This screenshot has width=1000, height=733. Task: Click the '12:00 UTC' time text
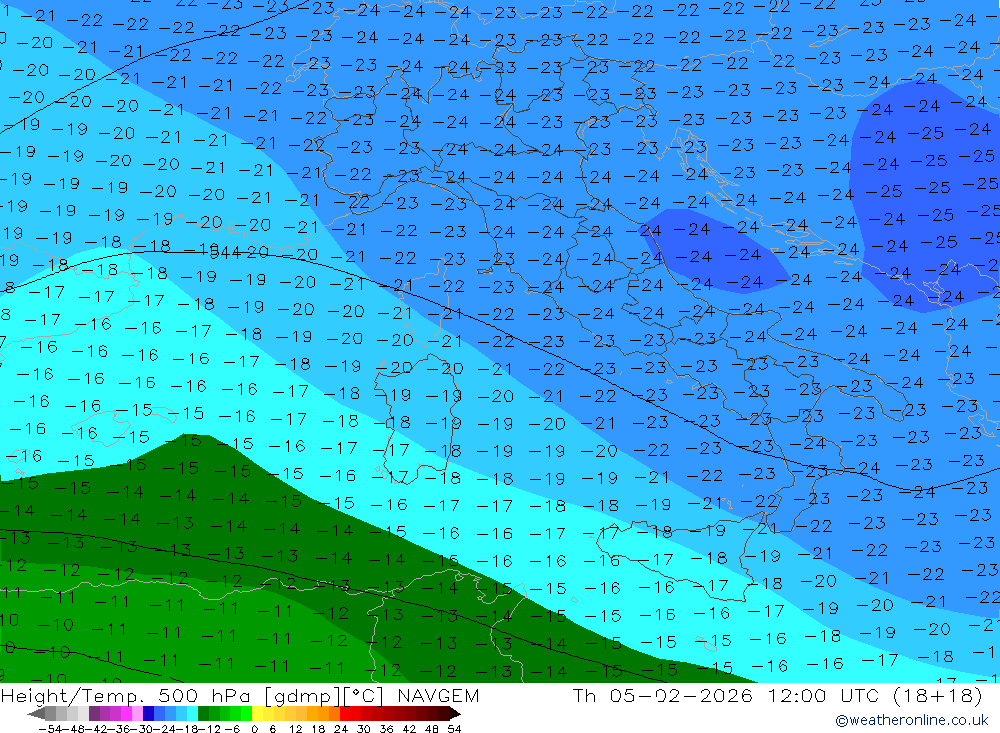[823, 695]
